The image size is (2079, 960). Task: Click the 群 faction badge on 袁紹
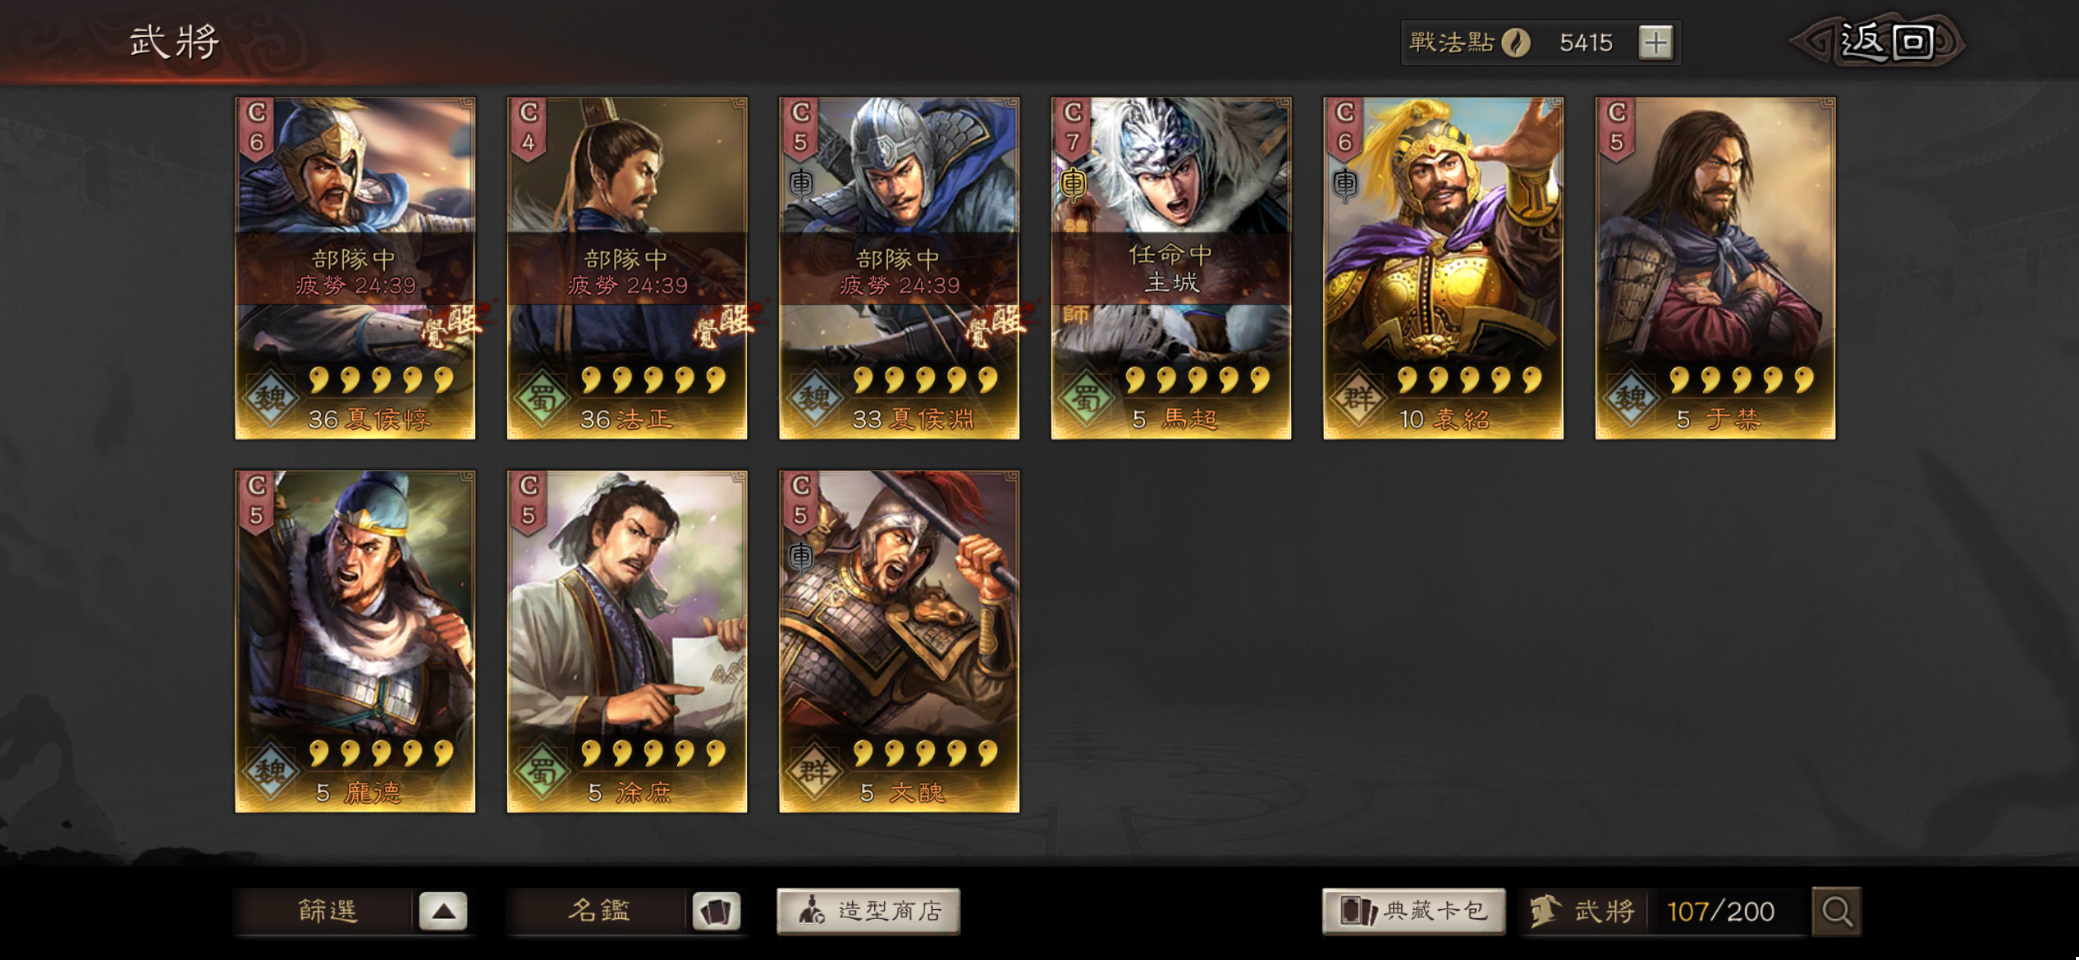[x=1359, y=399]
